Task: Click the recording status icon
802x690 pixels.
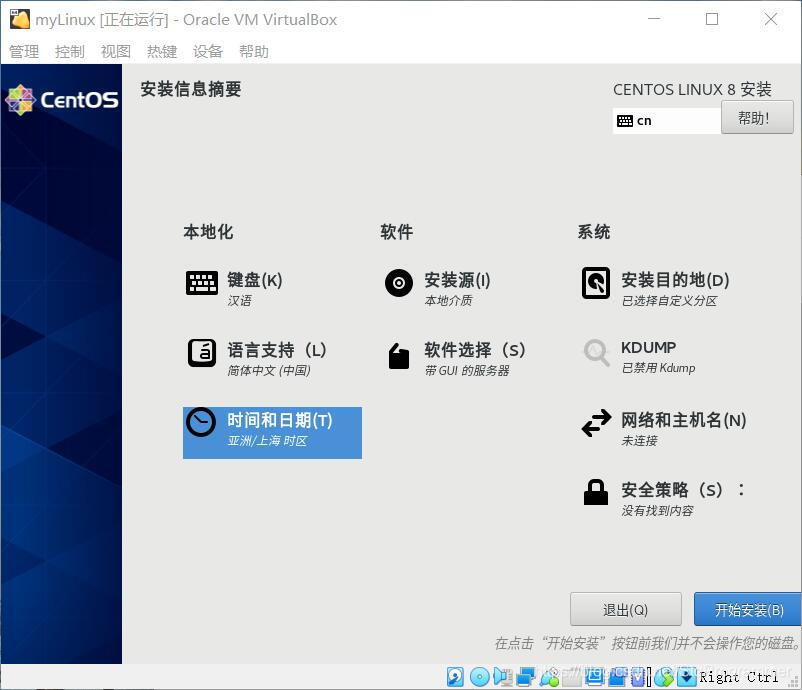Action: click(616, 677)
